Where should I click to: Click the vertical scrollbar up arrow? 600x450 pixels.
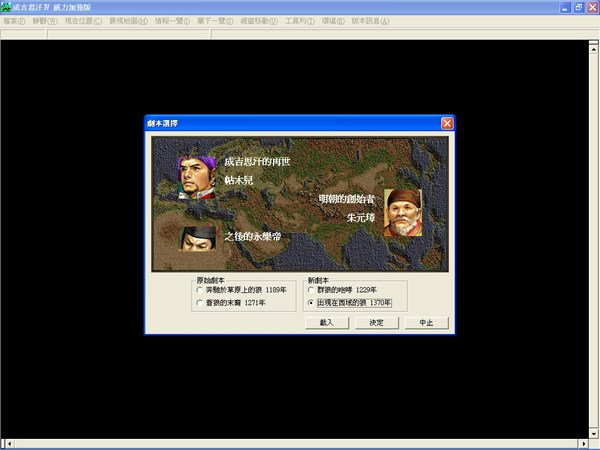593,49
